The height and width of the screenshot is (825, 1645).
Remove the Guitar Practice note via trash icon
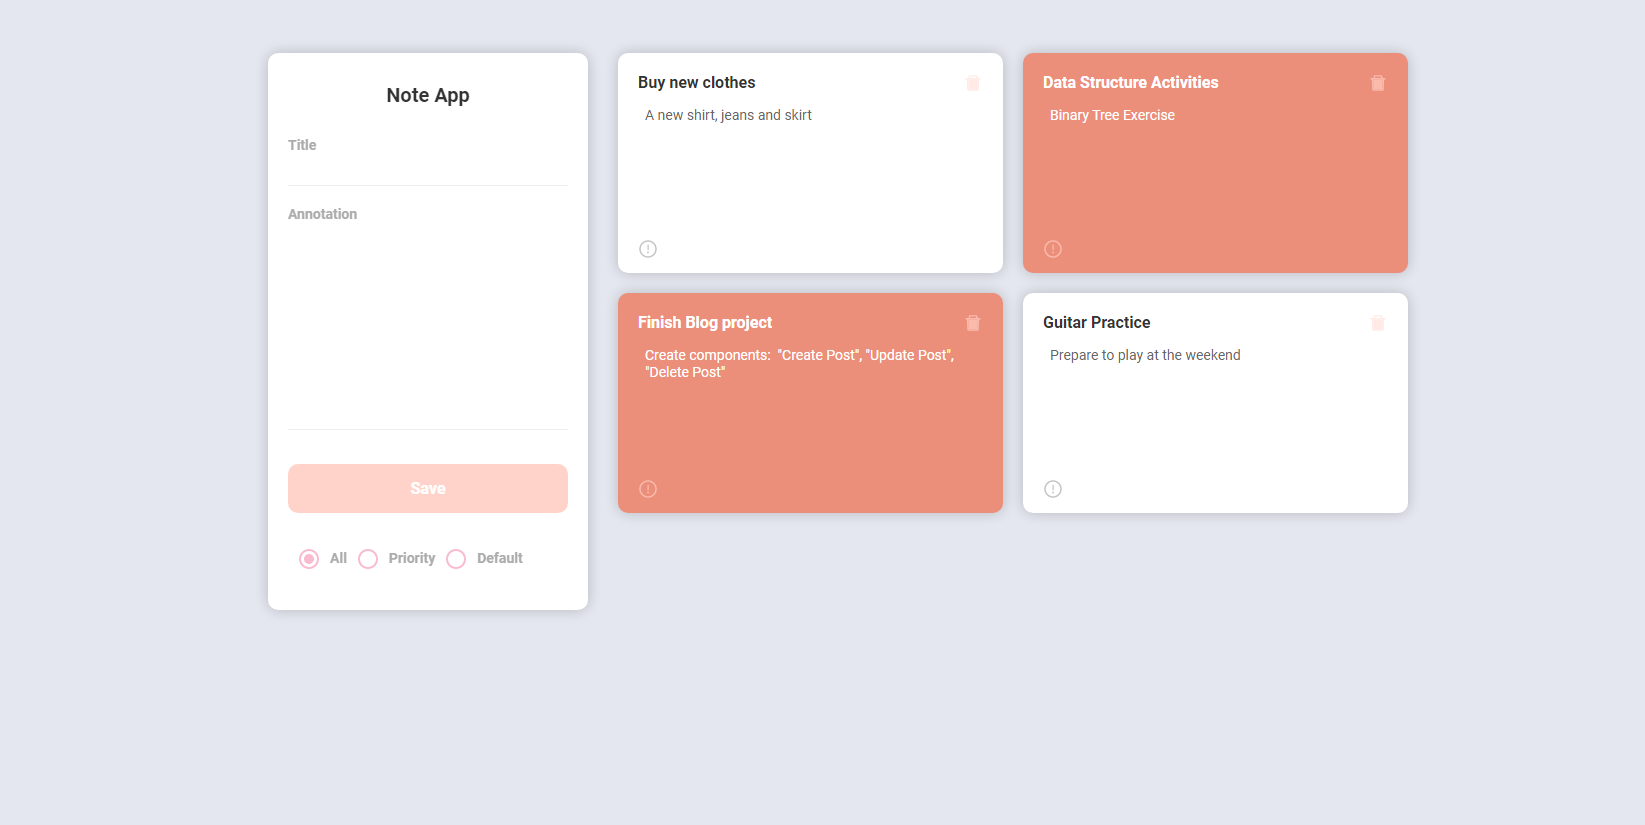[x=1378, y=323]
